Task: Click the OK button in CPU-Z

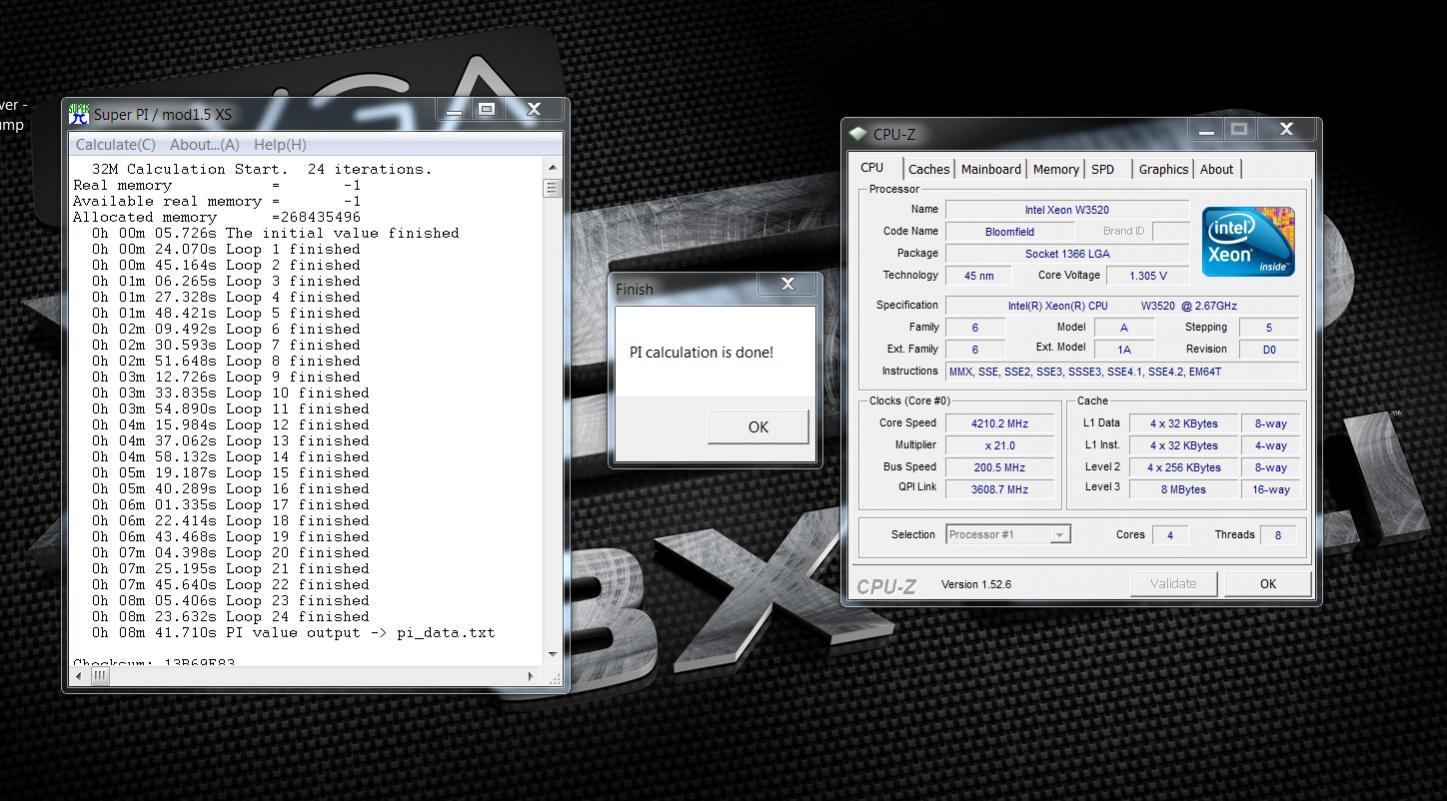Action: click(x=1268, y=584)
